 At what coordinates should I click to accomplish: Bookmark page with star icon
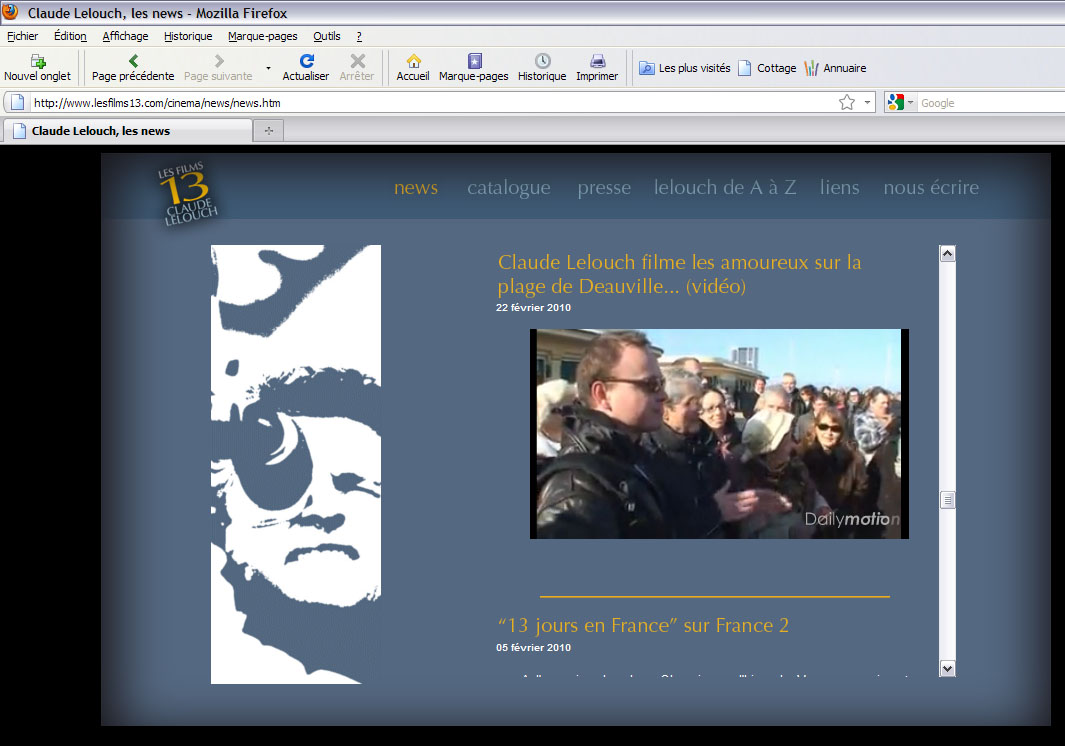(847, 103)
